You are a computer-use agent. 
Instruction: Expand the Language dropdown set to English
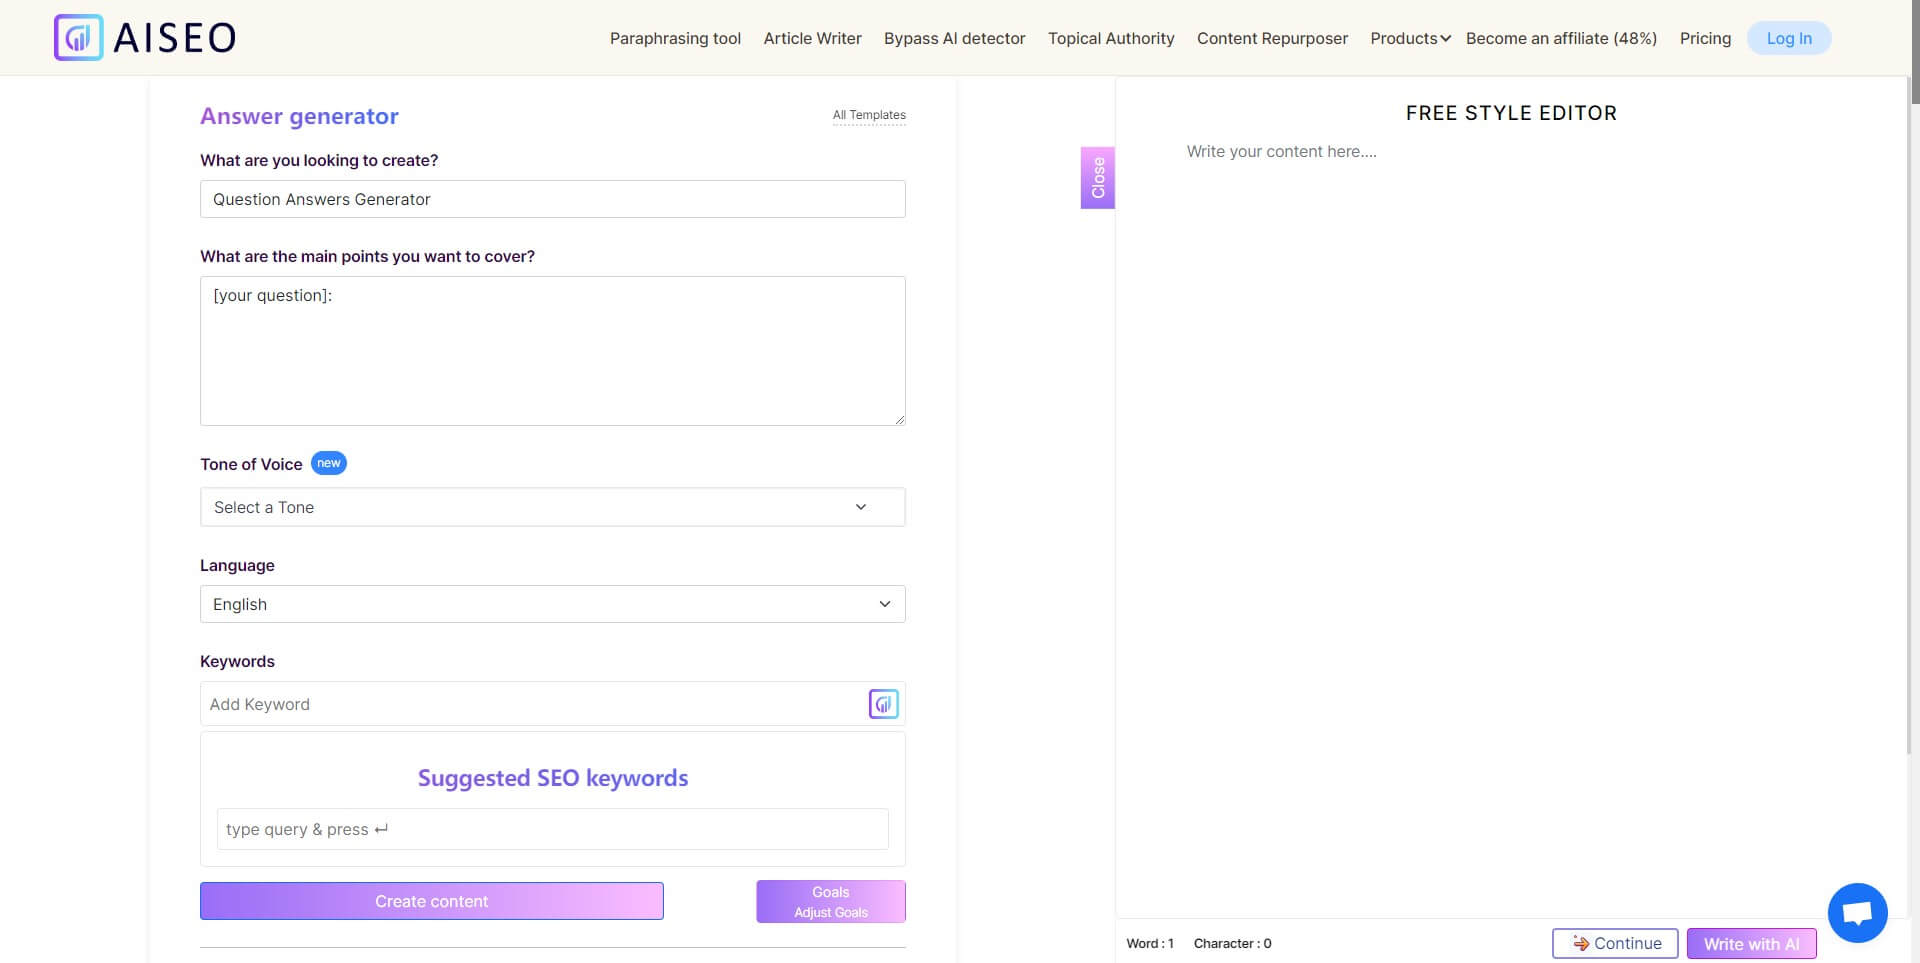pos(552,604)
